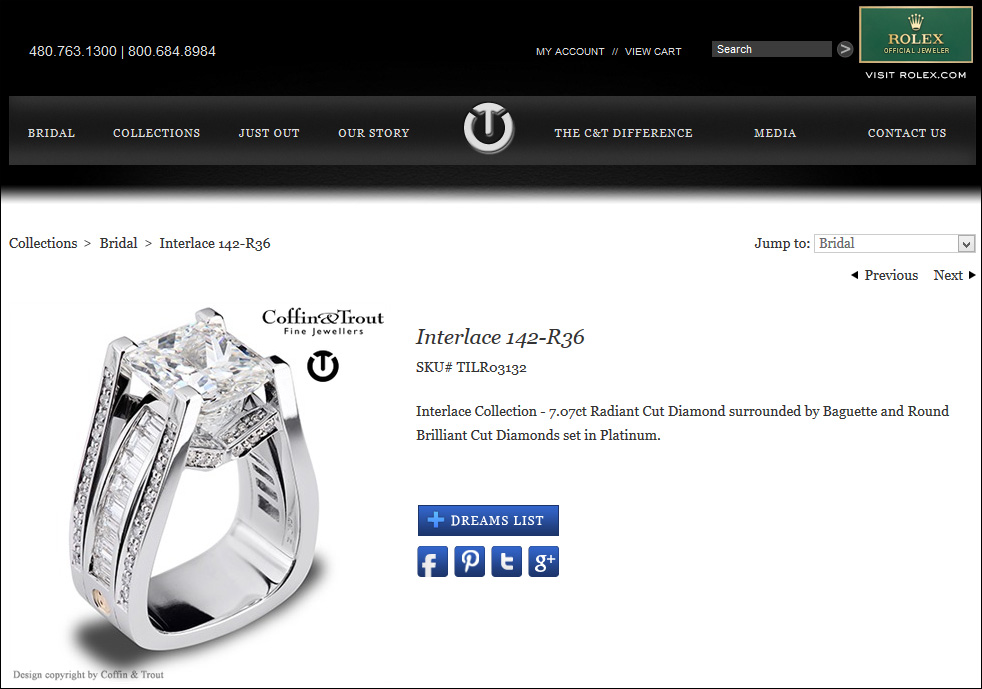
Task: Open the Collections navigation menu
Action: (157, 133)
